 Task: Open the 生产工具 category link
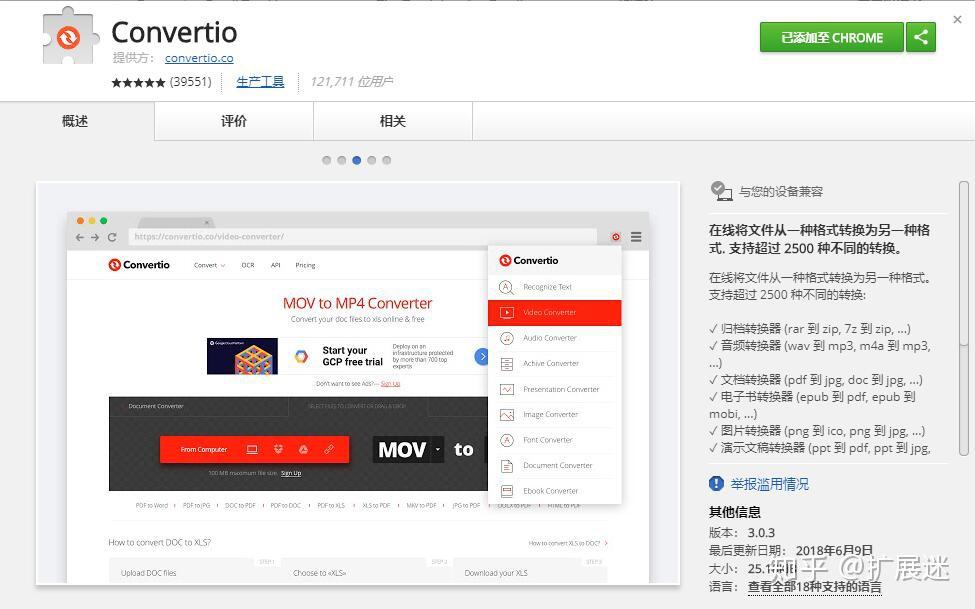point(260,81)
